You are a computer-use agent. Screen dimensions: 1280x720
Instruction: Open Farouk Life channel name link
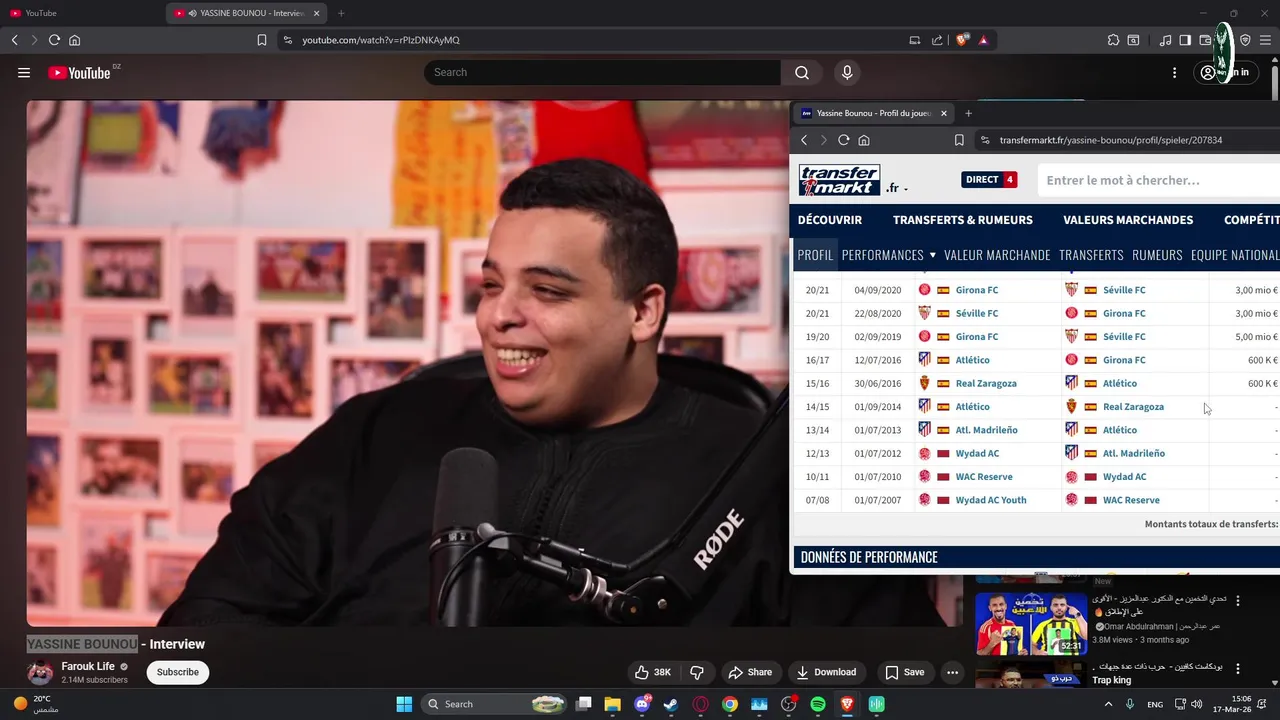pyautogui.click(x=88, y=666)
